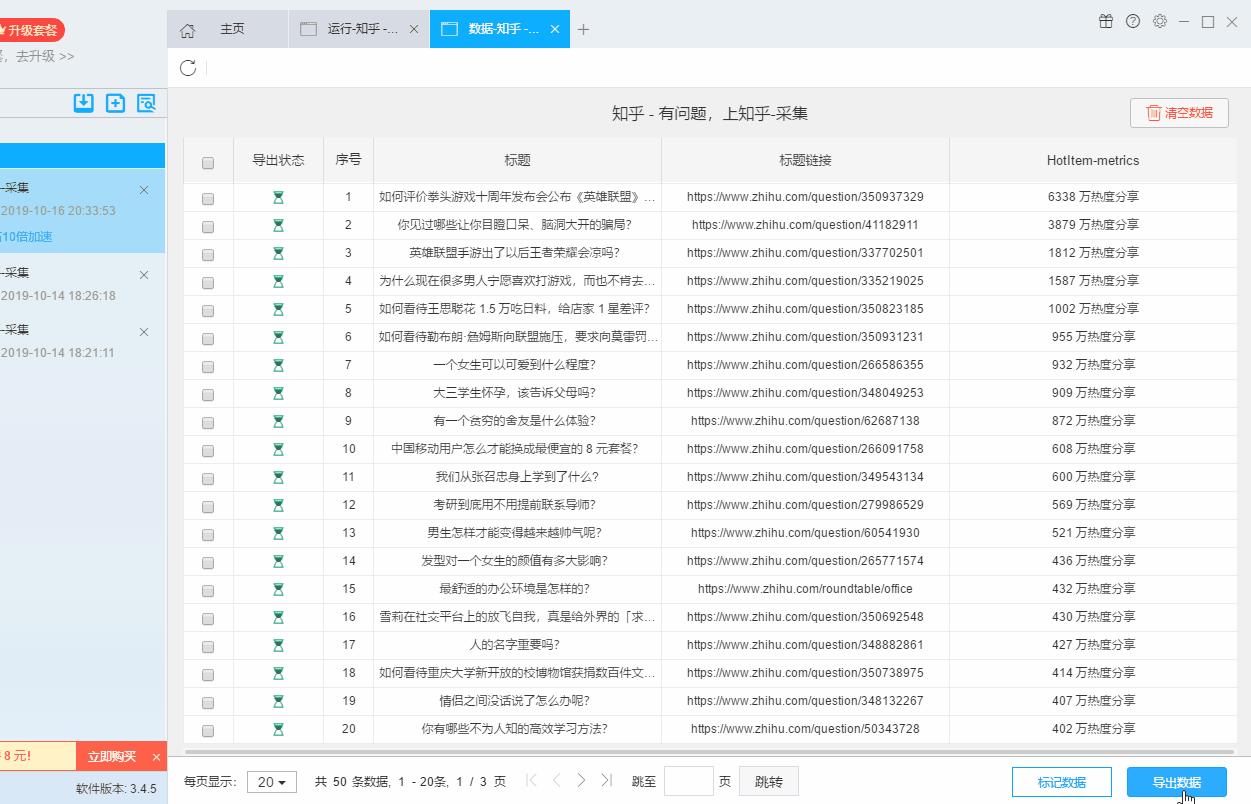This screenshot has height=804, width=1251.
Task: Click the 立即购买 button
Action: pos(111,757)
